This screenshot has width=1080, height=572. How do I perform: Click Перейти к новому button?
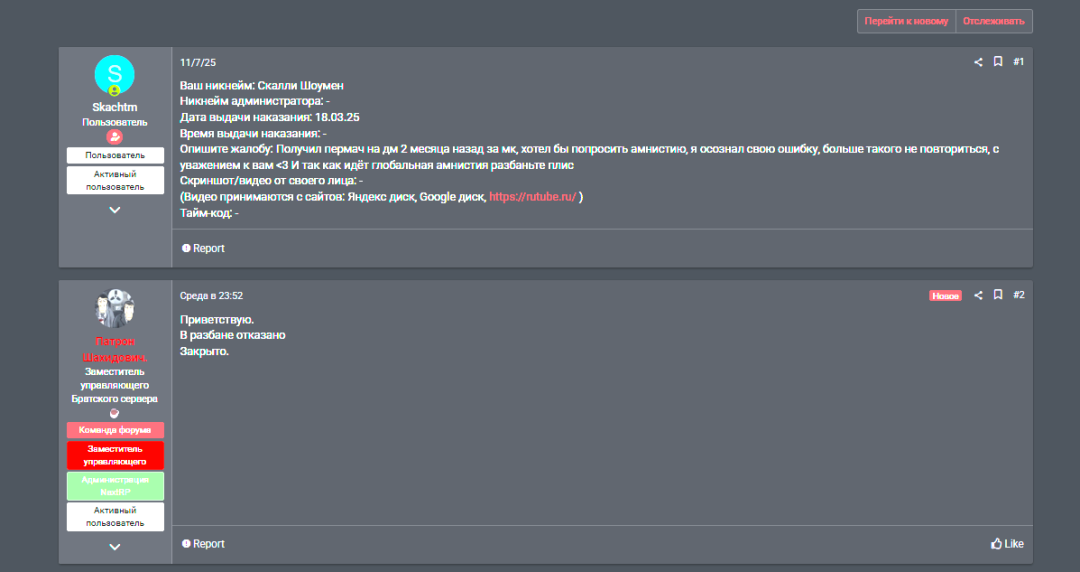pyautogui.click(x=906, y=21)
